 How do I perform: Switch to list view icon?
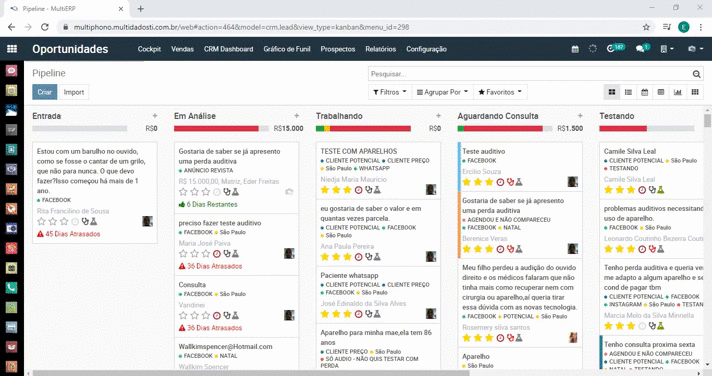[x=628, y=92]
